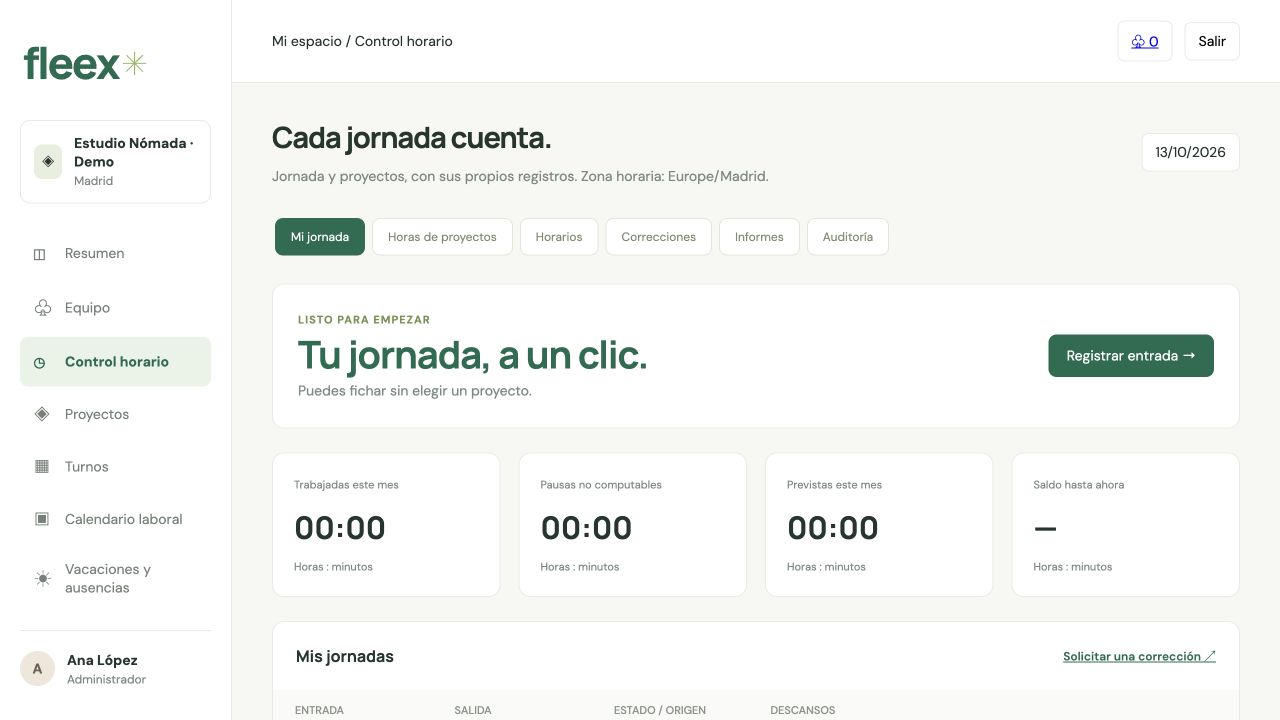This screenshot has height=720, width=1280.
Task: Click the Salir button
Action: point(1212,41)
